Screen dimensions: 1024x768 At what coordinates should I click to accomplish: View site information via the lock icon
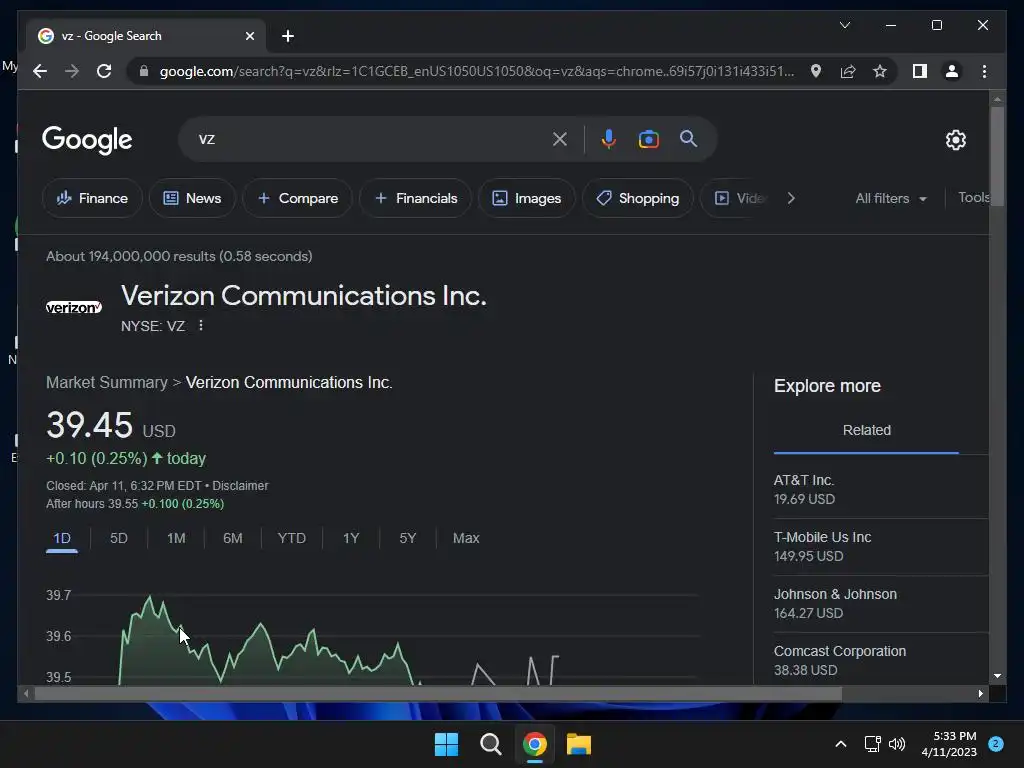pos(144,71)
